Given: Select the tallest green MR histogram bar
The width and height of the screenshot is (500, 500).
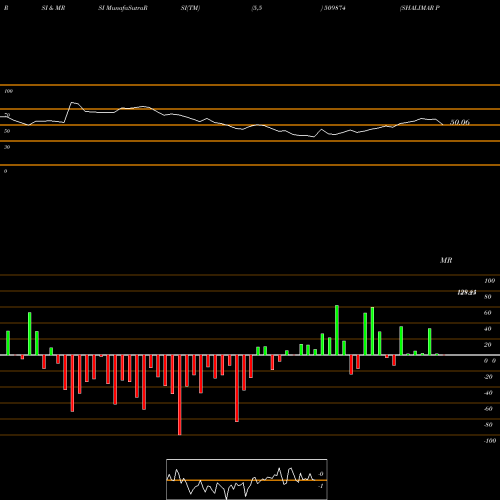Looking at the screenshot, I should pyautogui.click(x=337, y=330).
